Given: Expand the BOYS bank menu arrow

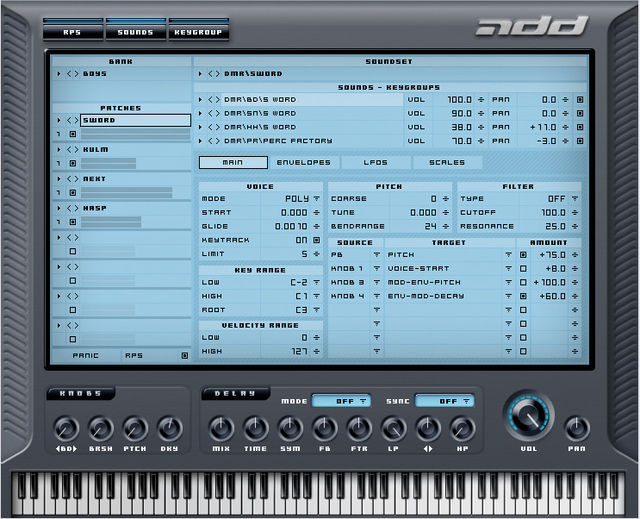Looking at the screenshot, I should 59,74.
